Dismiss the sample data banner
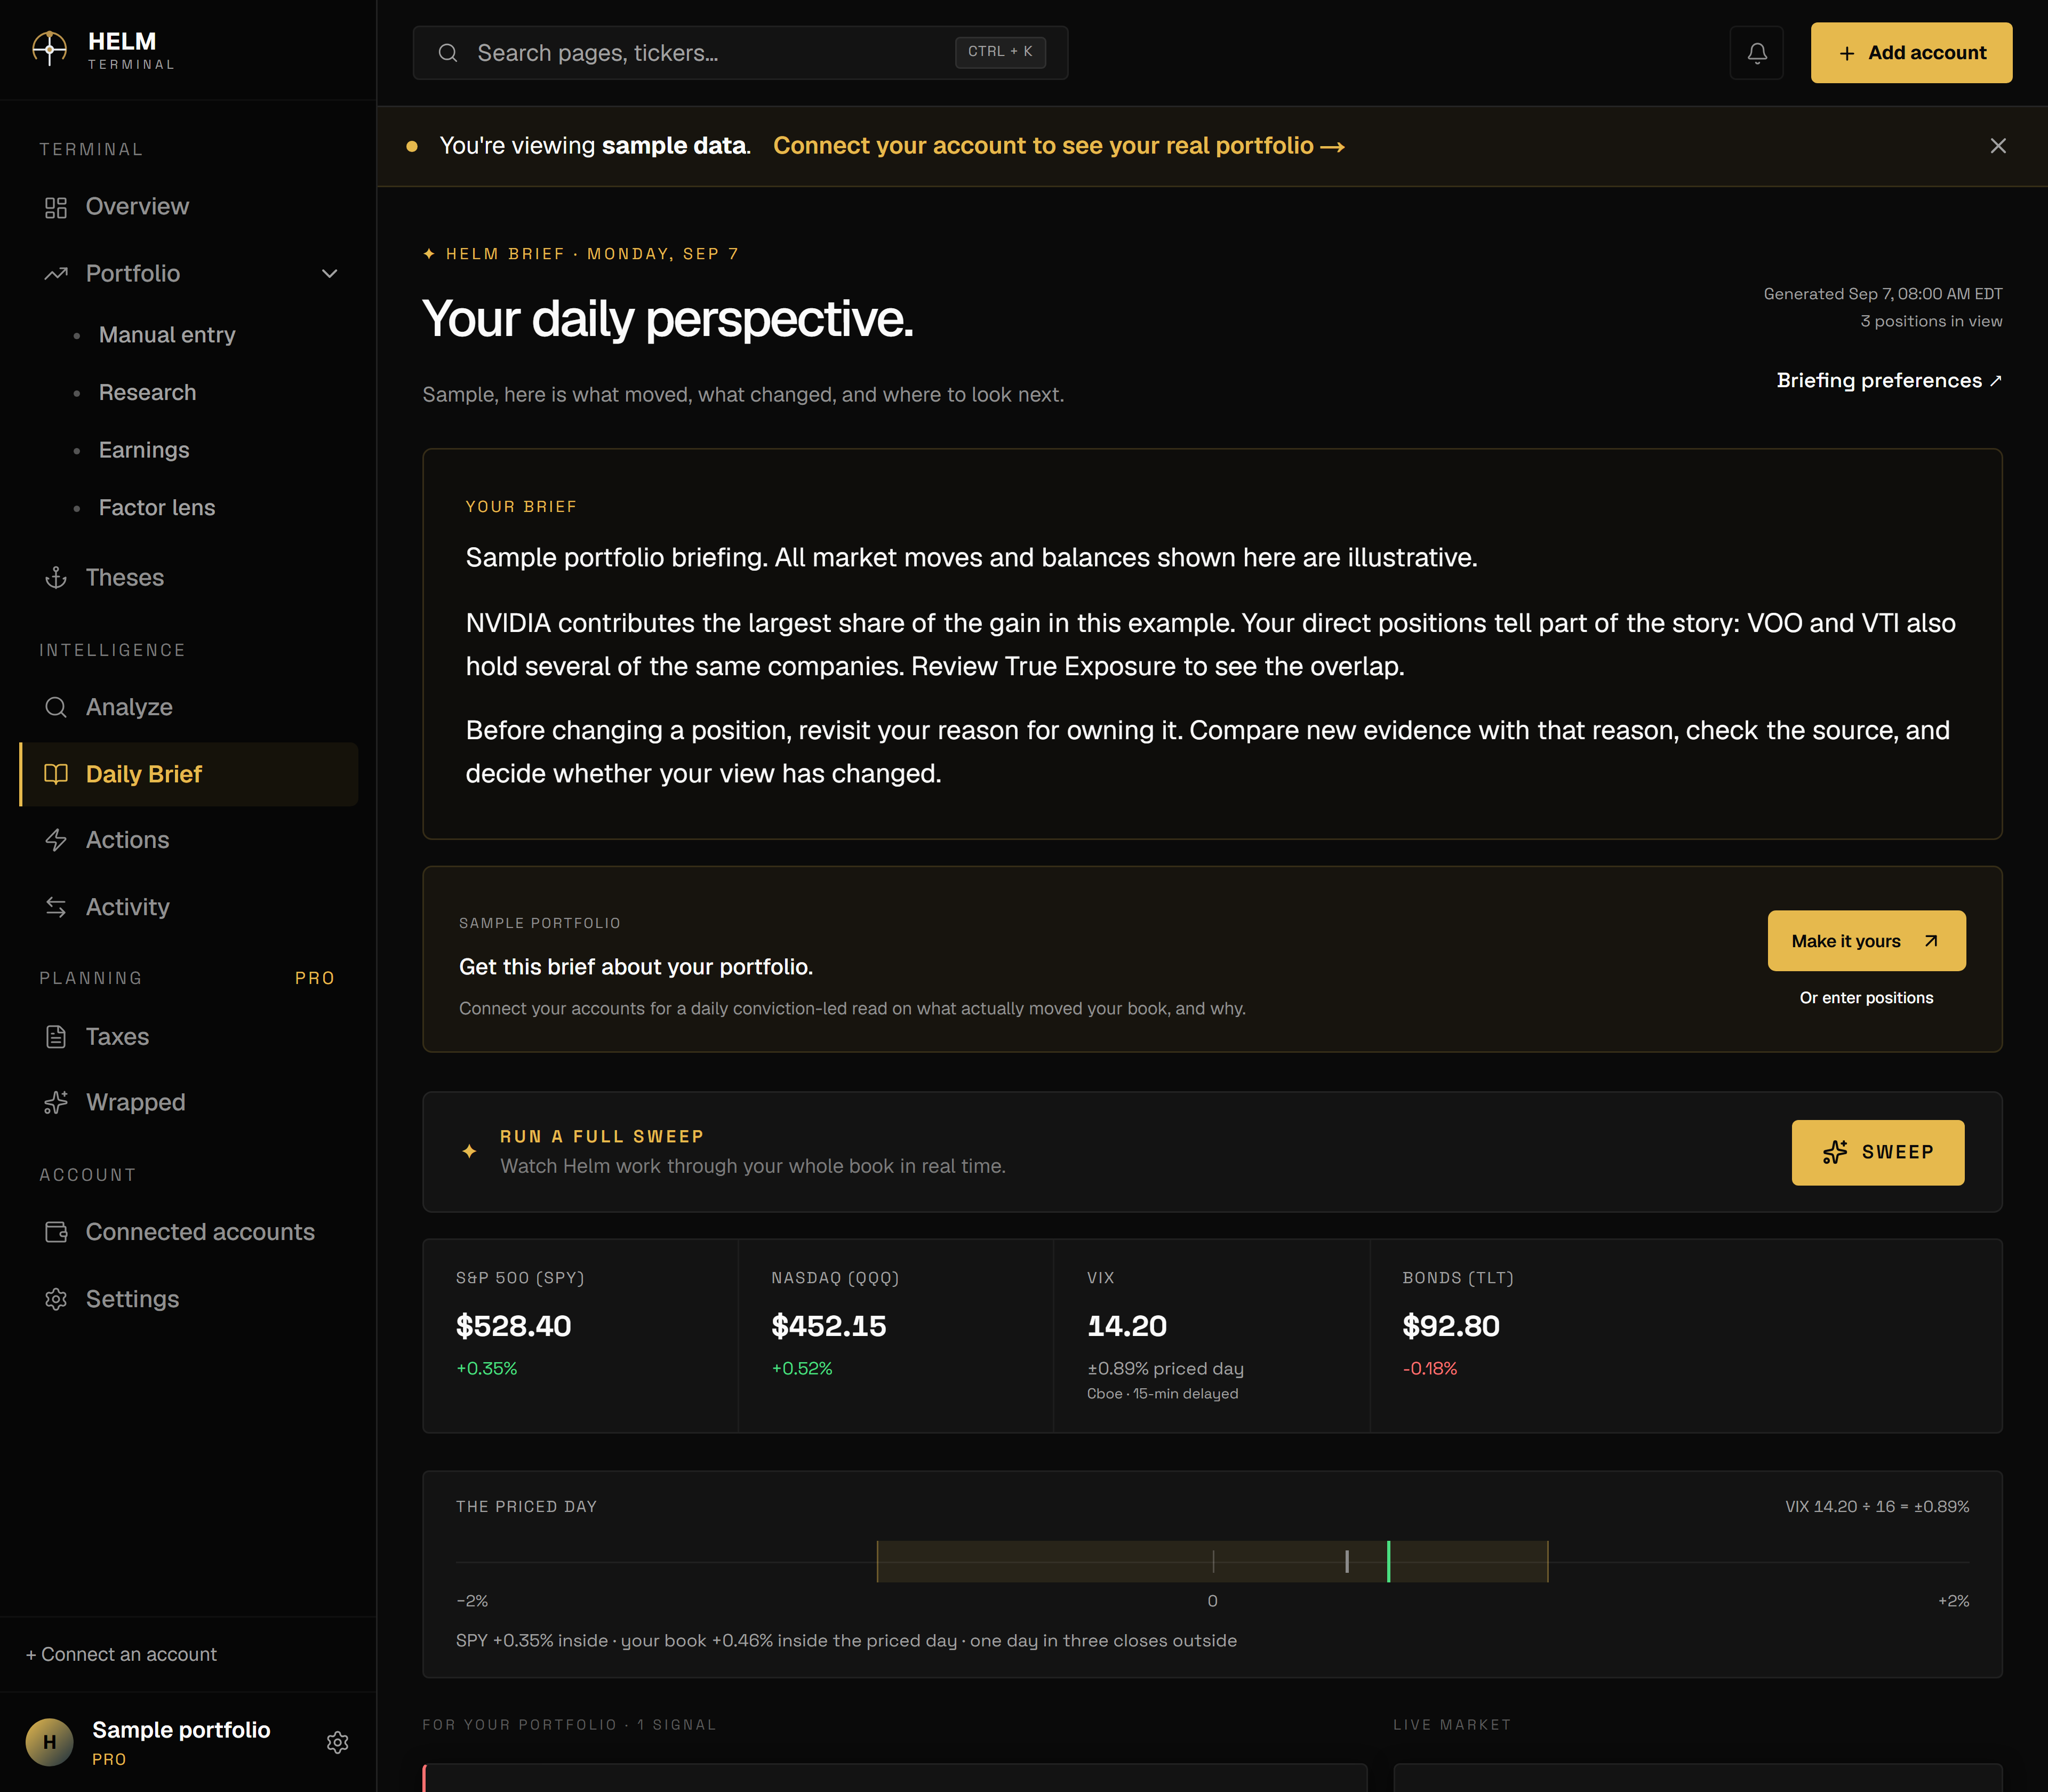 (1998, 146)
